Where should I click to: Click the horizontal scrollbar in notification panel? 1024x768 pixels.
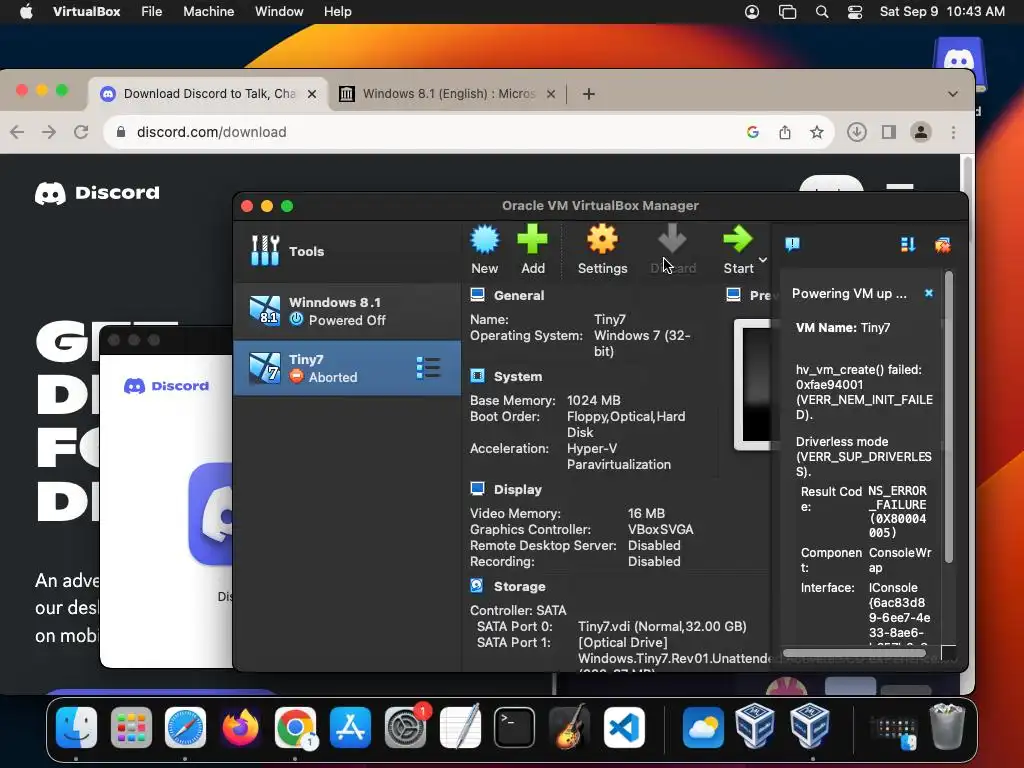[854, 653]
